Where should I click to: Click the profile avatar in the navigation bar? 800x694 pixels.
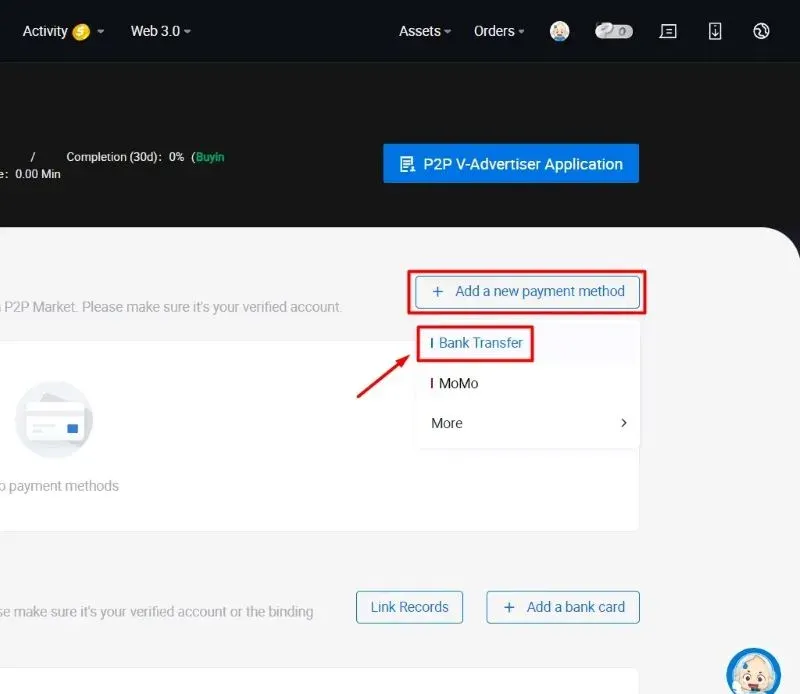pos(559,31)
